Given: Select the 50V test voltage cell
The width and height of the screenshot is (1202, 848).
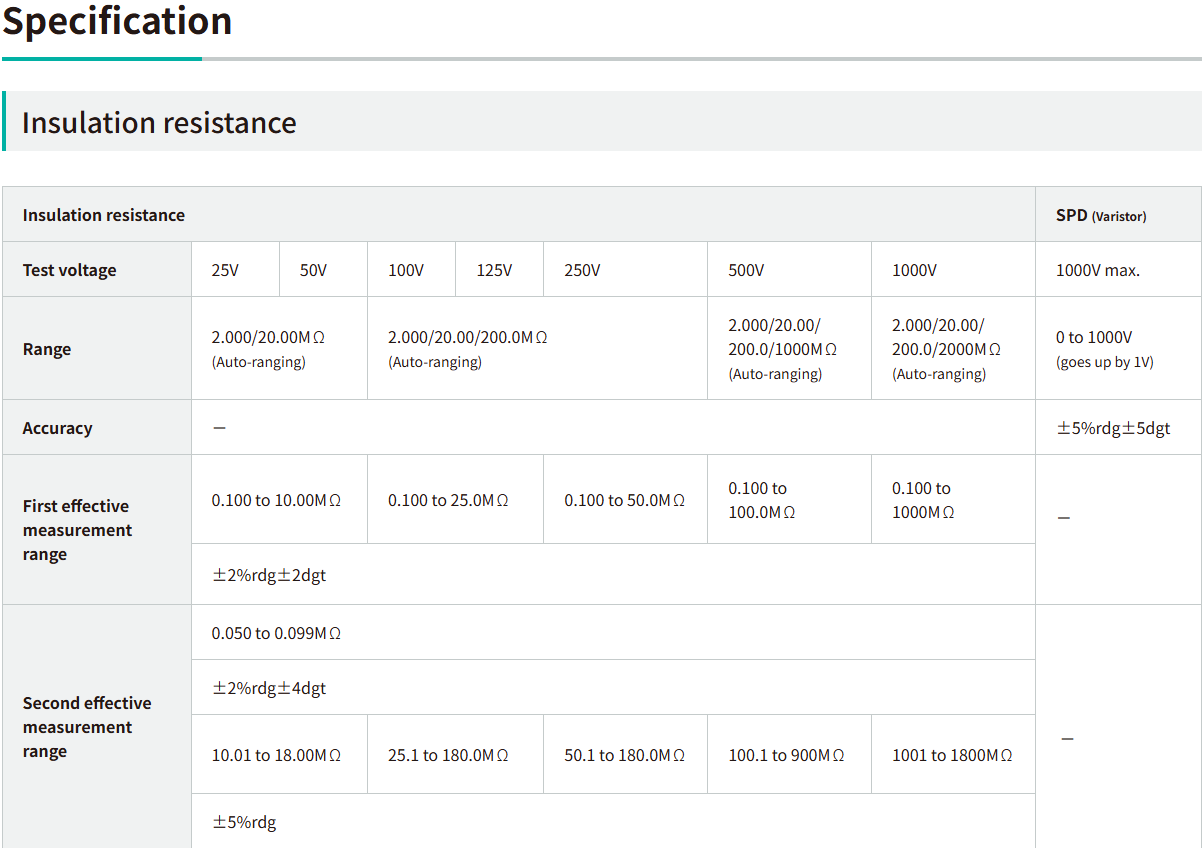Looking at the screenshot, I should tap(313, 270).
